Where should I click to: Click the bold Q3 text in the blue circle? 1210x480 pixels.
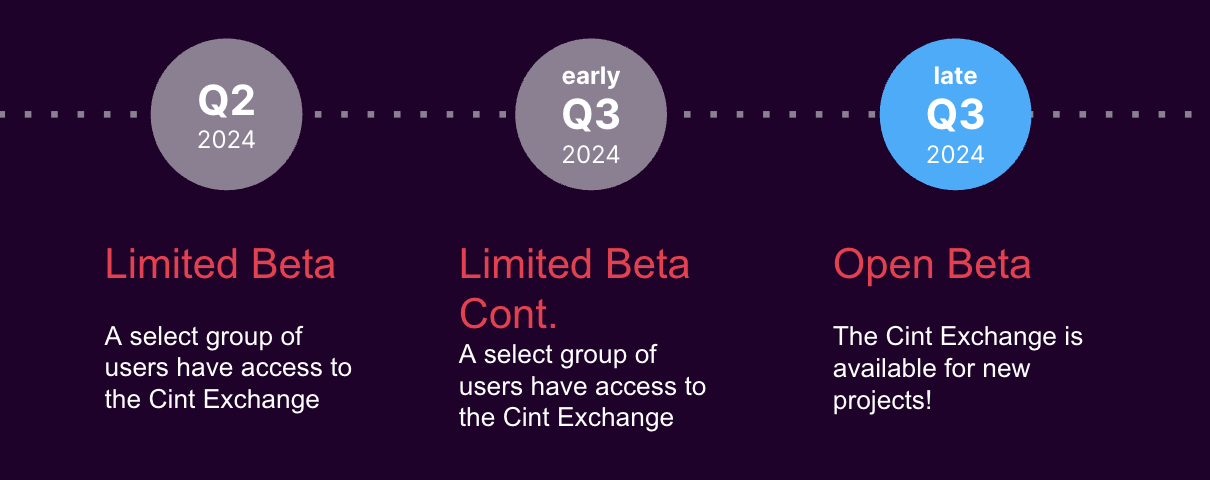[x=955, y=115]
